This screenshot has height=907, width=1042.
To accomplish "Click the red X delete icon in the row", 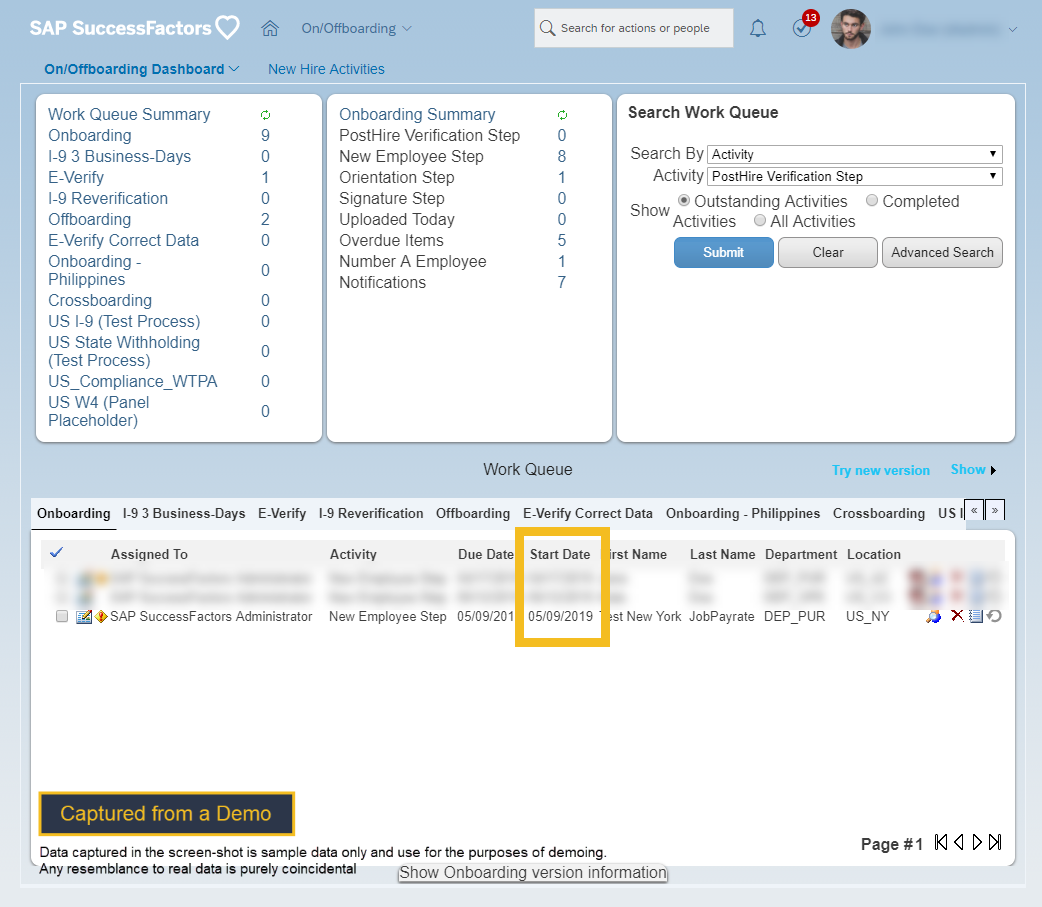I will click(x=957, y=616).
